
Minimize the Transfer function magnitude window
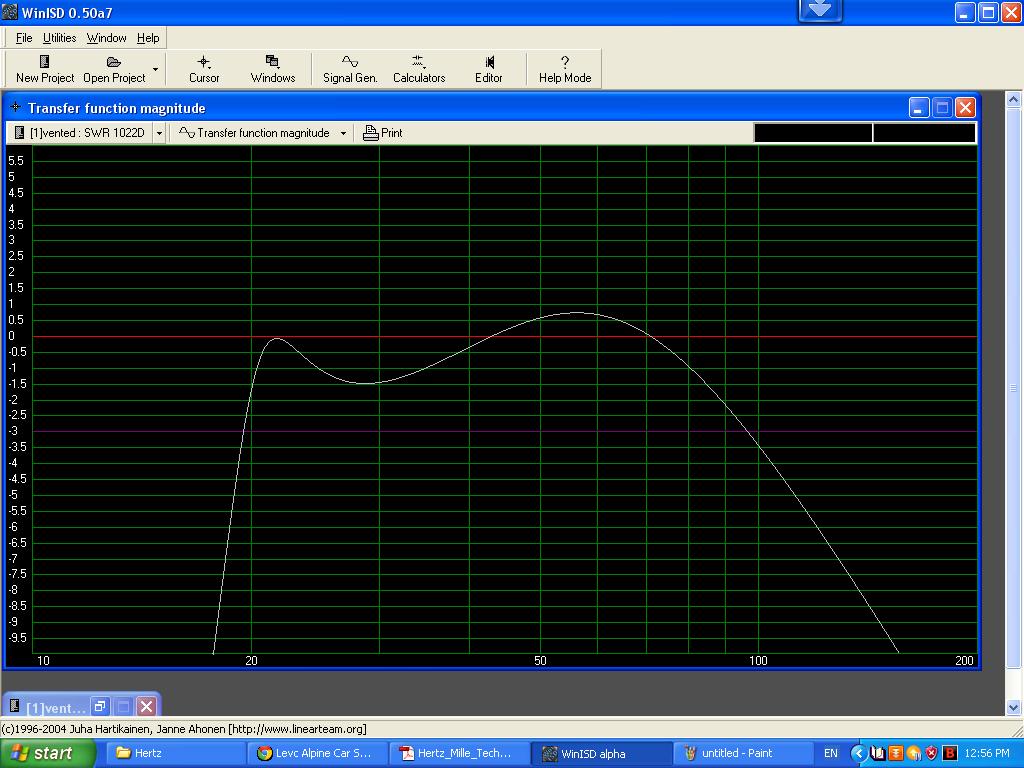click(x=919, y=108)
